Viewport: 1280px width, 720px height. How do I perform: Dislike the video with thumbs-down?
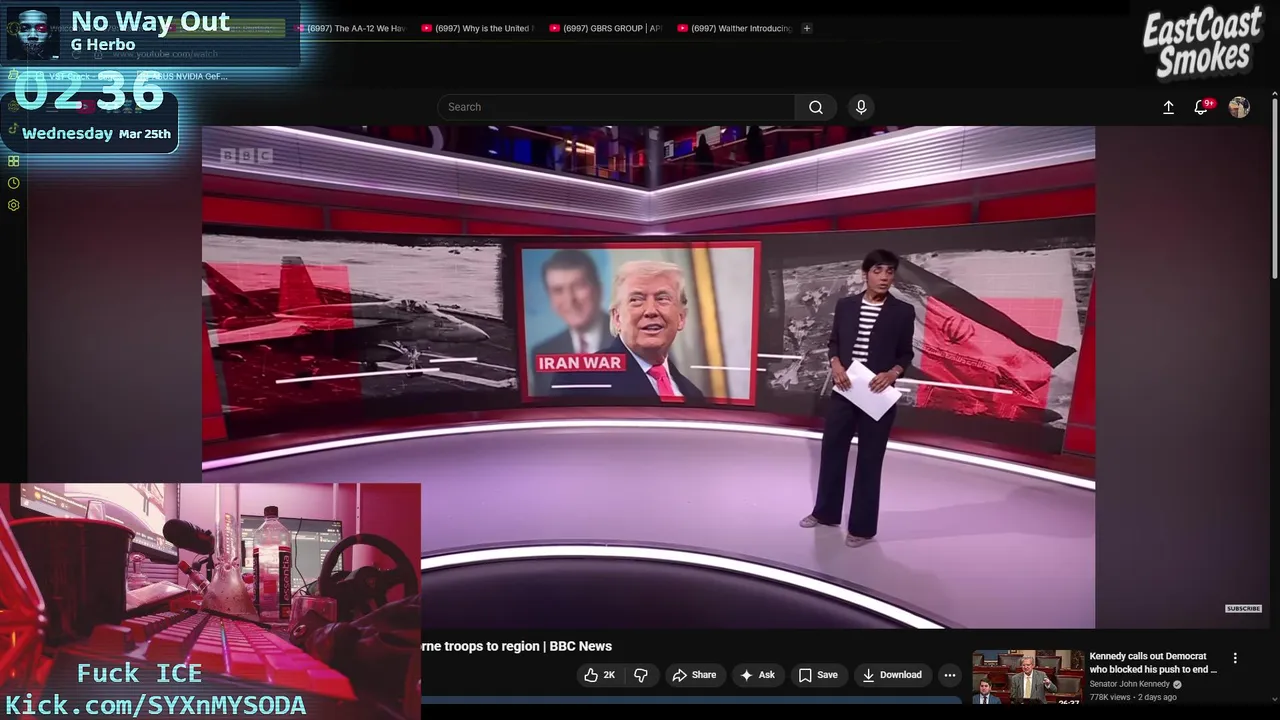[x=641, y=675]
